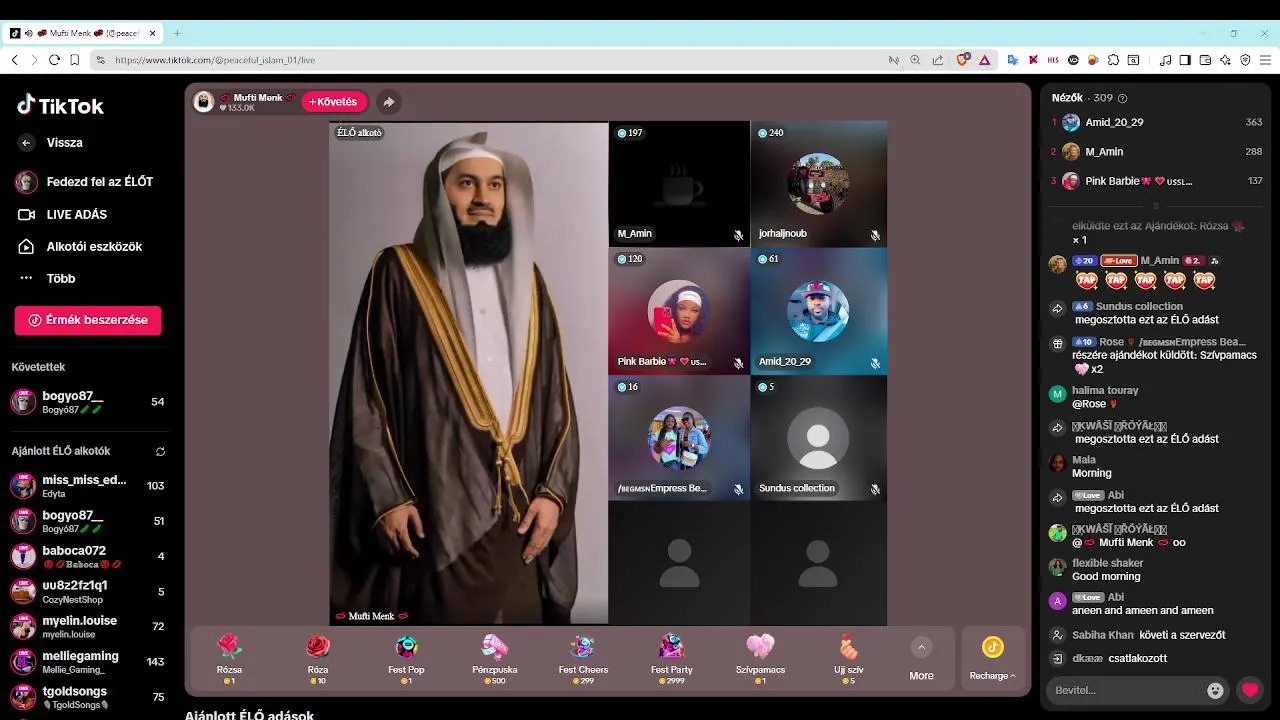Select the jorhaljnoub guest tile
Screen dimensions: 1280x720
point(819,184)
